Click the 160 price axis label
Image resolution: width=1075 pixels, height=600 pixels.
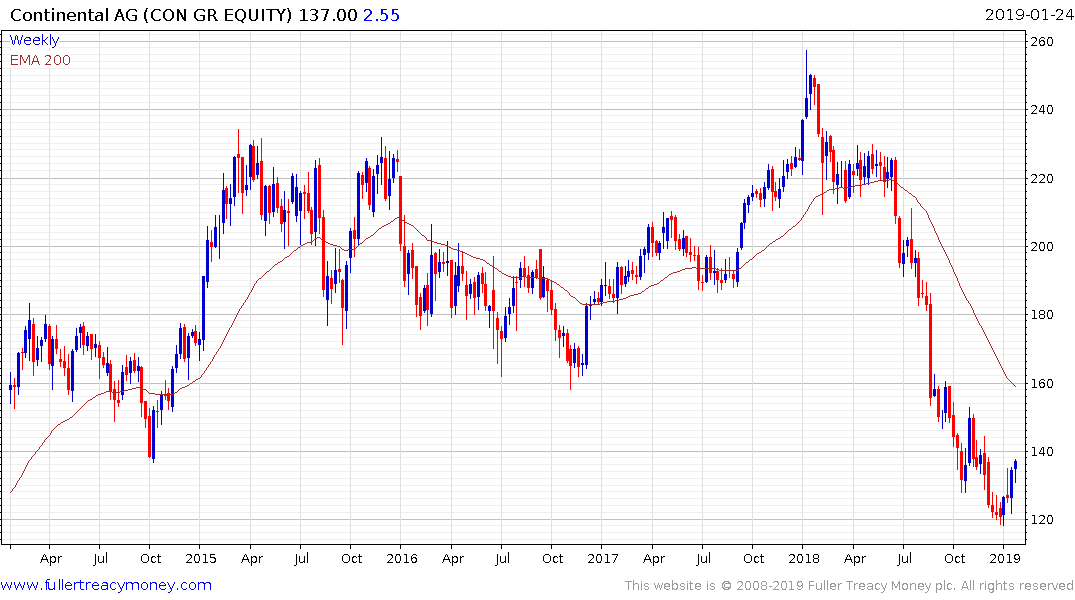[x=1042, y=383]
